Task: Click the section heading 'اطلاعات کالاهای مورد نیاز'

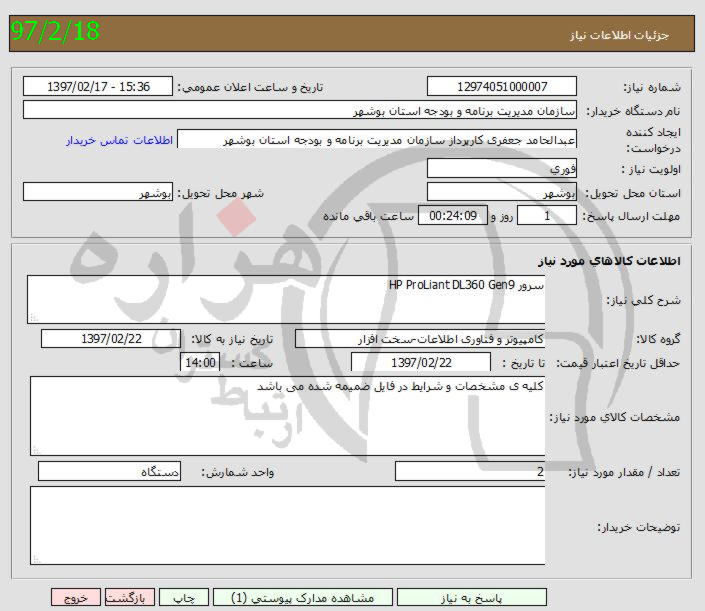Action: (609, 261)
